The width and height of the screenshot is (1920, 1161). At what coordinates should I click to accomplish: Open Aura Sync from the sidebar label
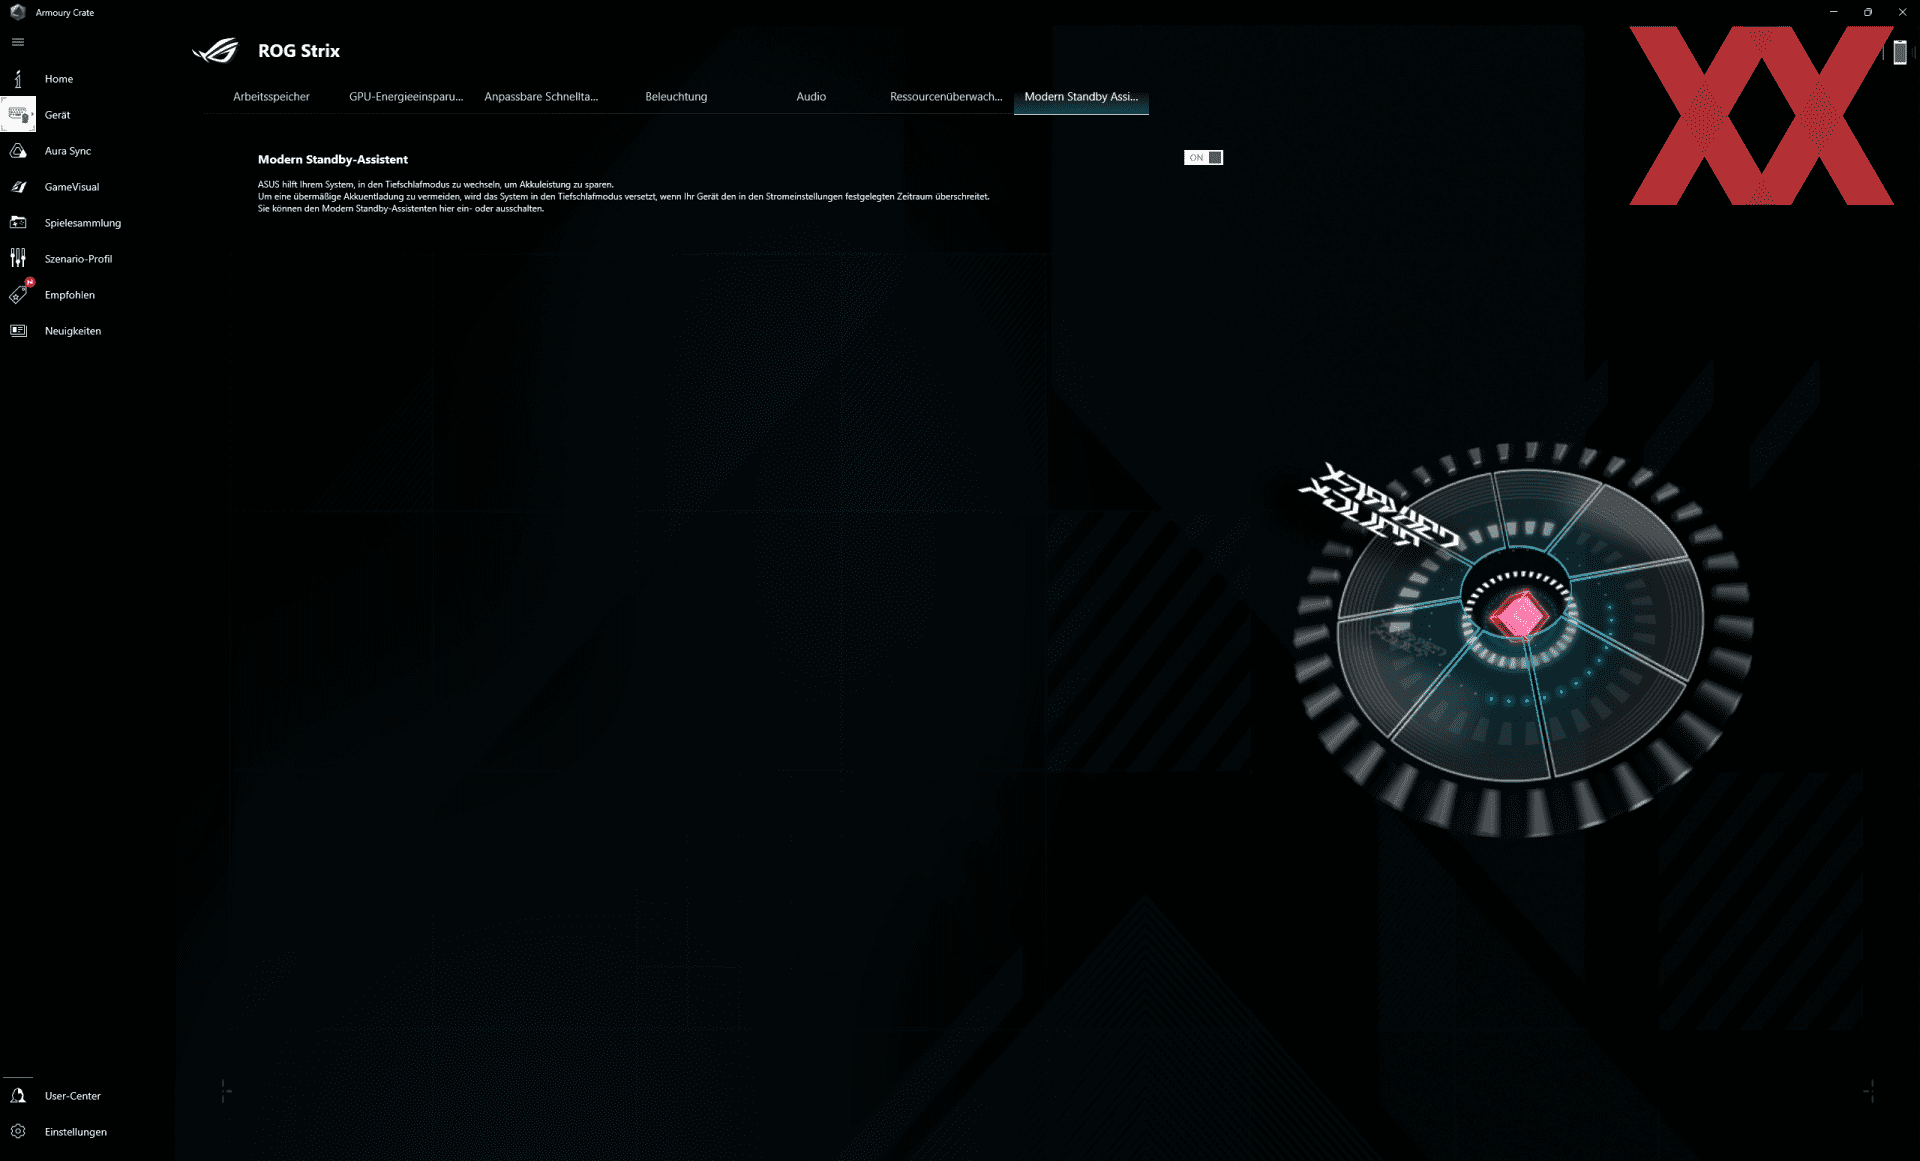point(68,151)
